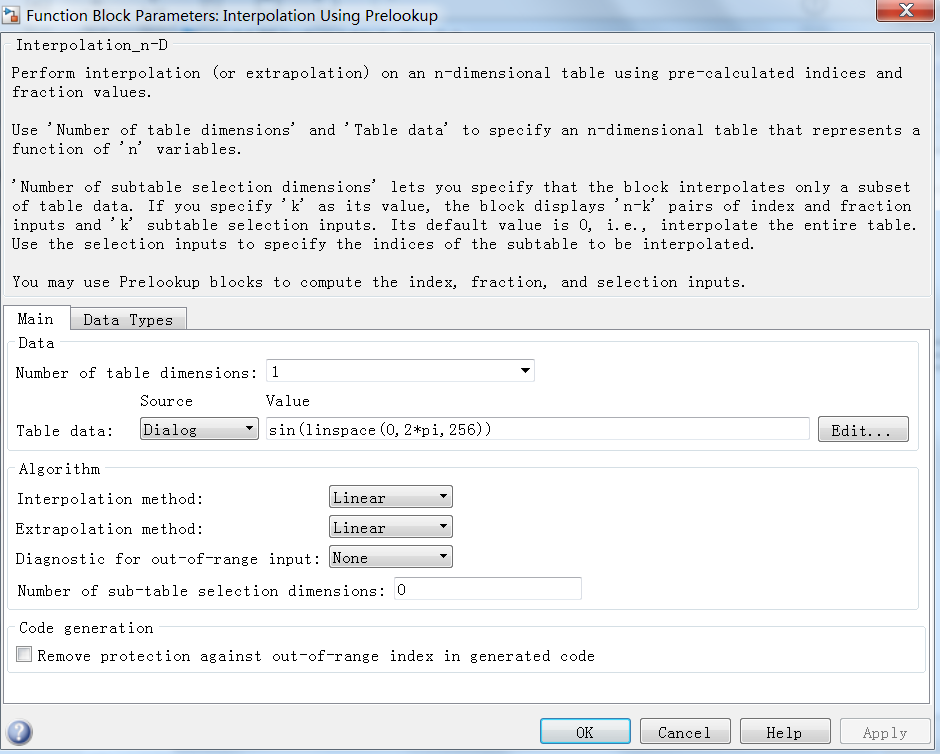Select the Main tab
This screenshot has height=754, width=940.
click(x=37, y=318)
